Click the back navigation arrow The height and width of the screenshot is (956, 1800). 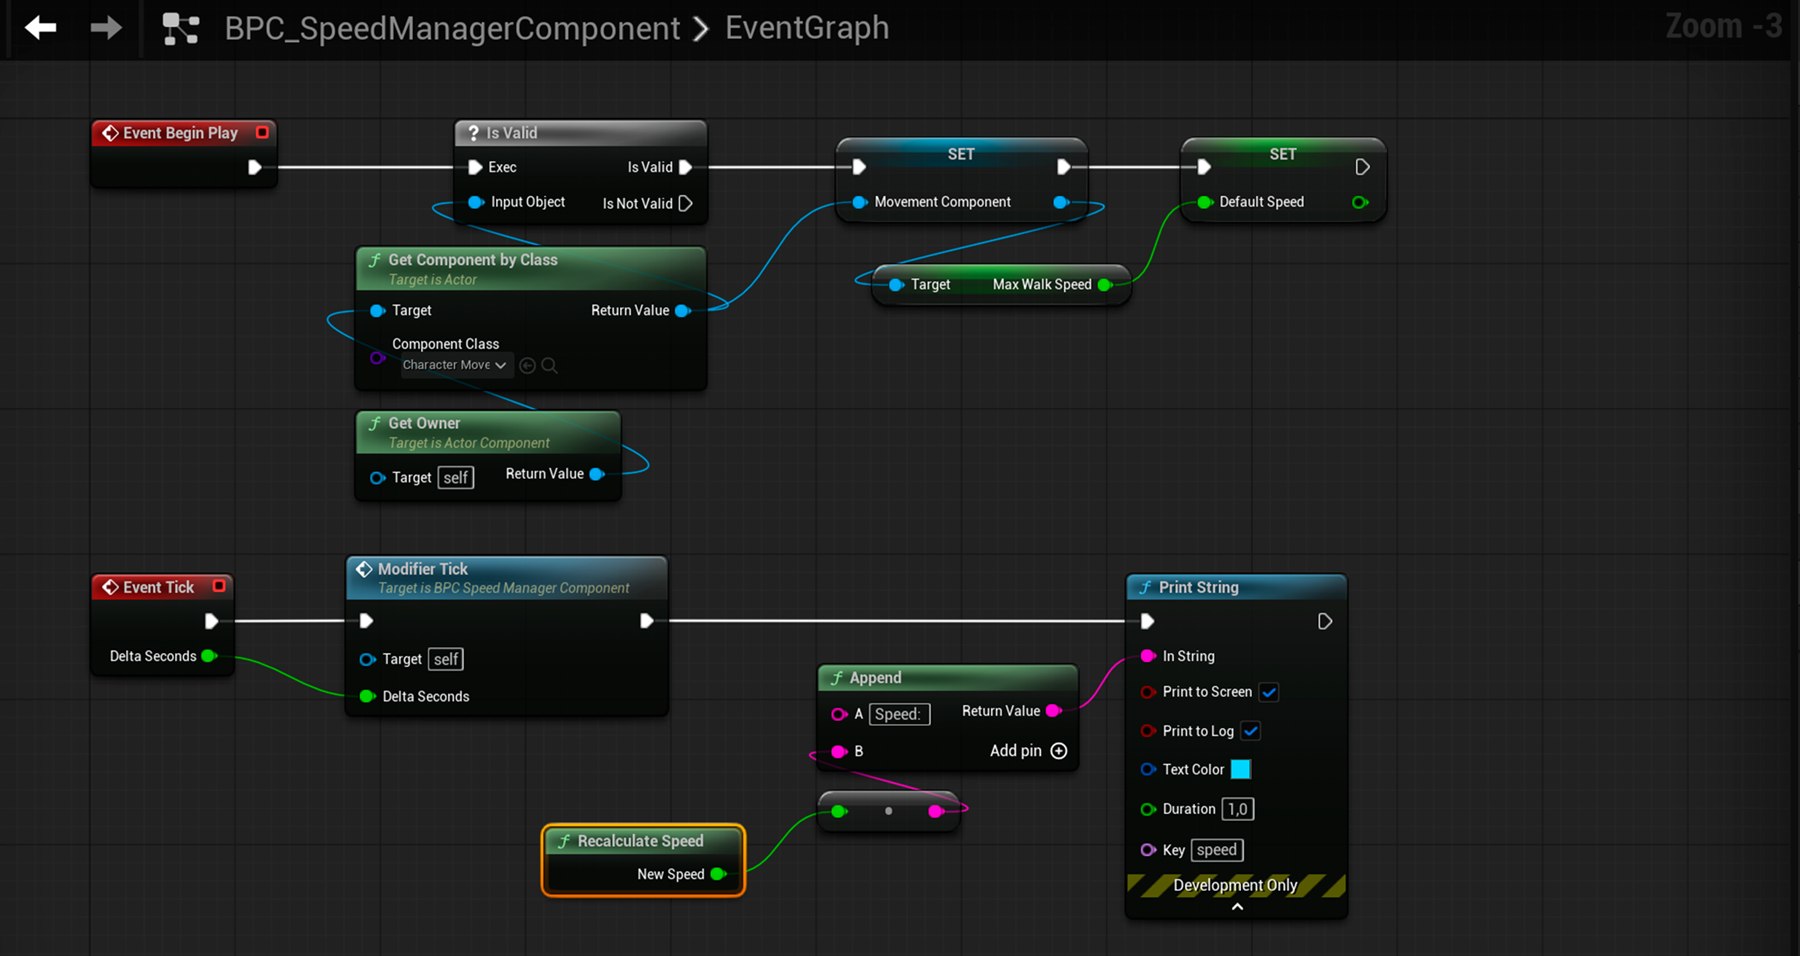click(40, 28)
